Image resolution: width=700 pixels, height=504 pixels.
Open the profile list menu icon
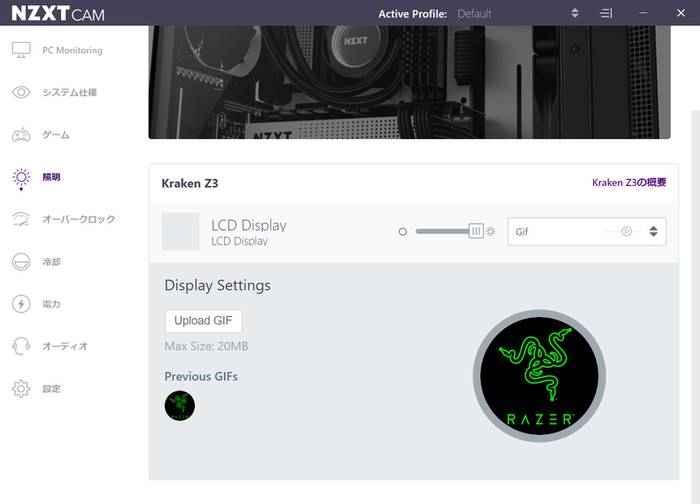[x=606, y=13]
